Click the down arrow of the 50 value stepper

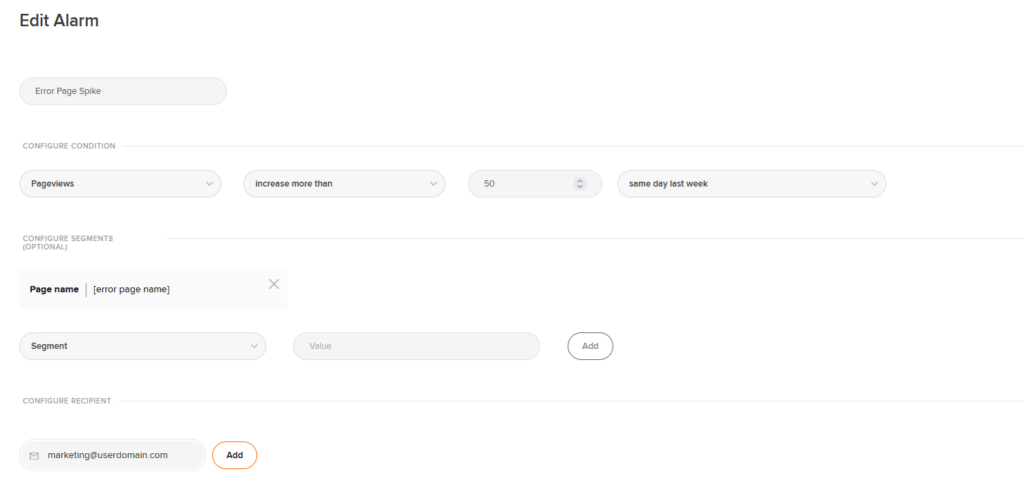[x=580, y=187]
